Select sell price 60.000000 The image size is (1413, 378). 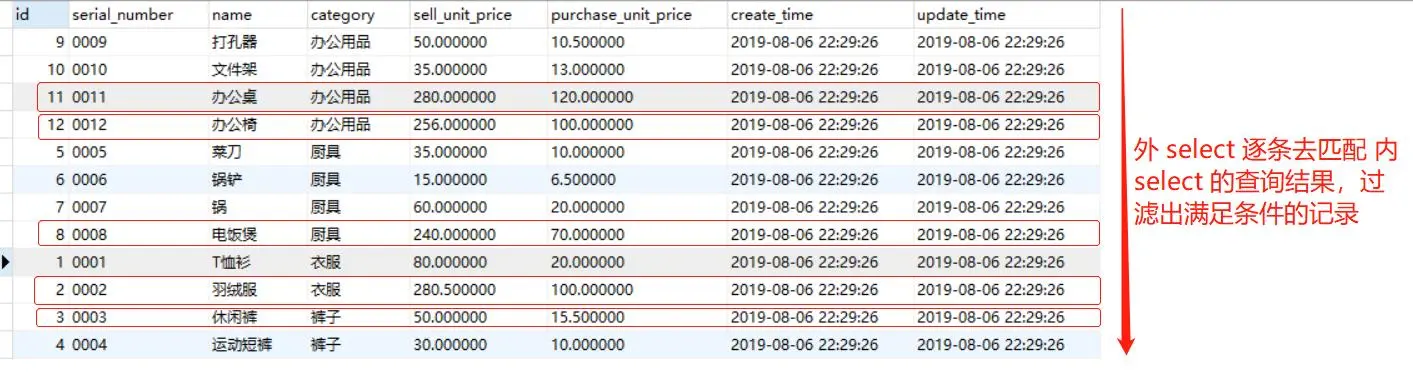click(x=450, y=207)
